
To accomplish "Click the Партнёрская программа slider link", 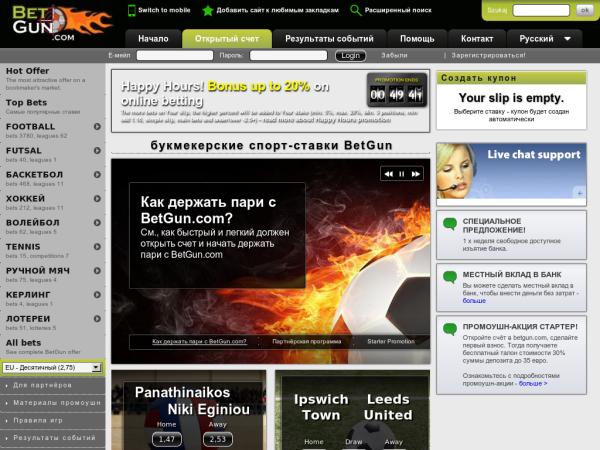I will (x=307, y=341).
